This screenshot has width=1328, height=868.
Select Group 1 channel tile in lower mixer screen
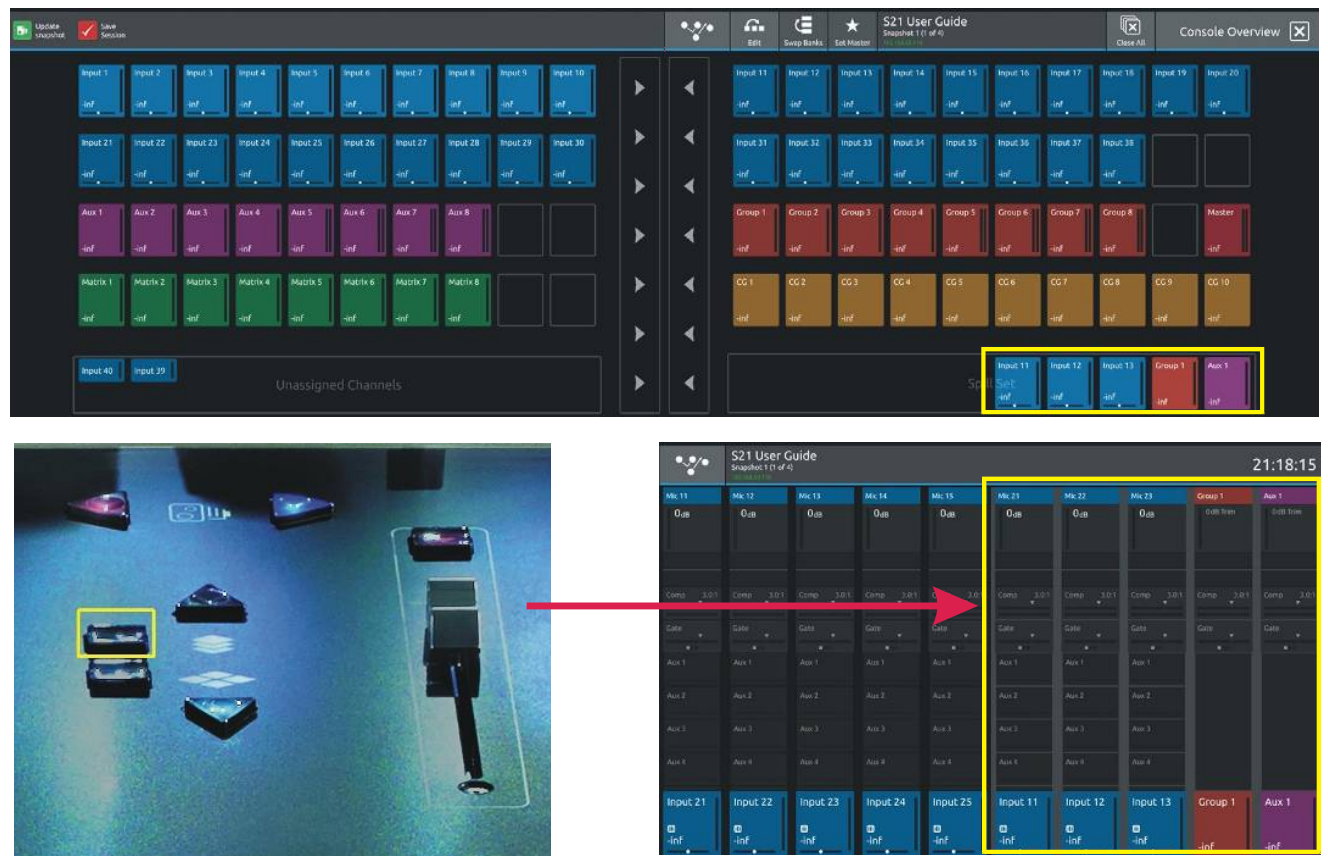[x=1224, y=822]
